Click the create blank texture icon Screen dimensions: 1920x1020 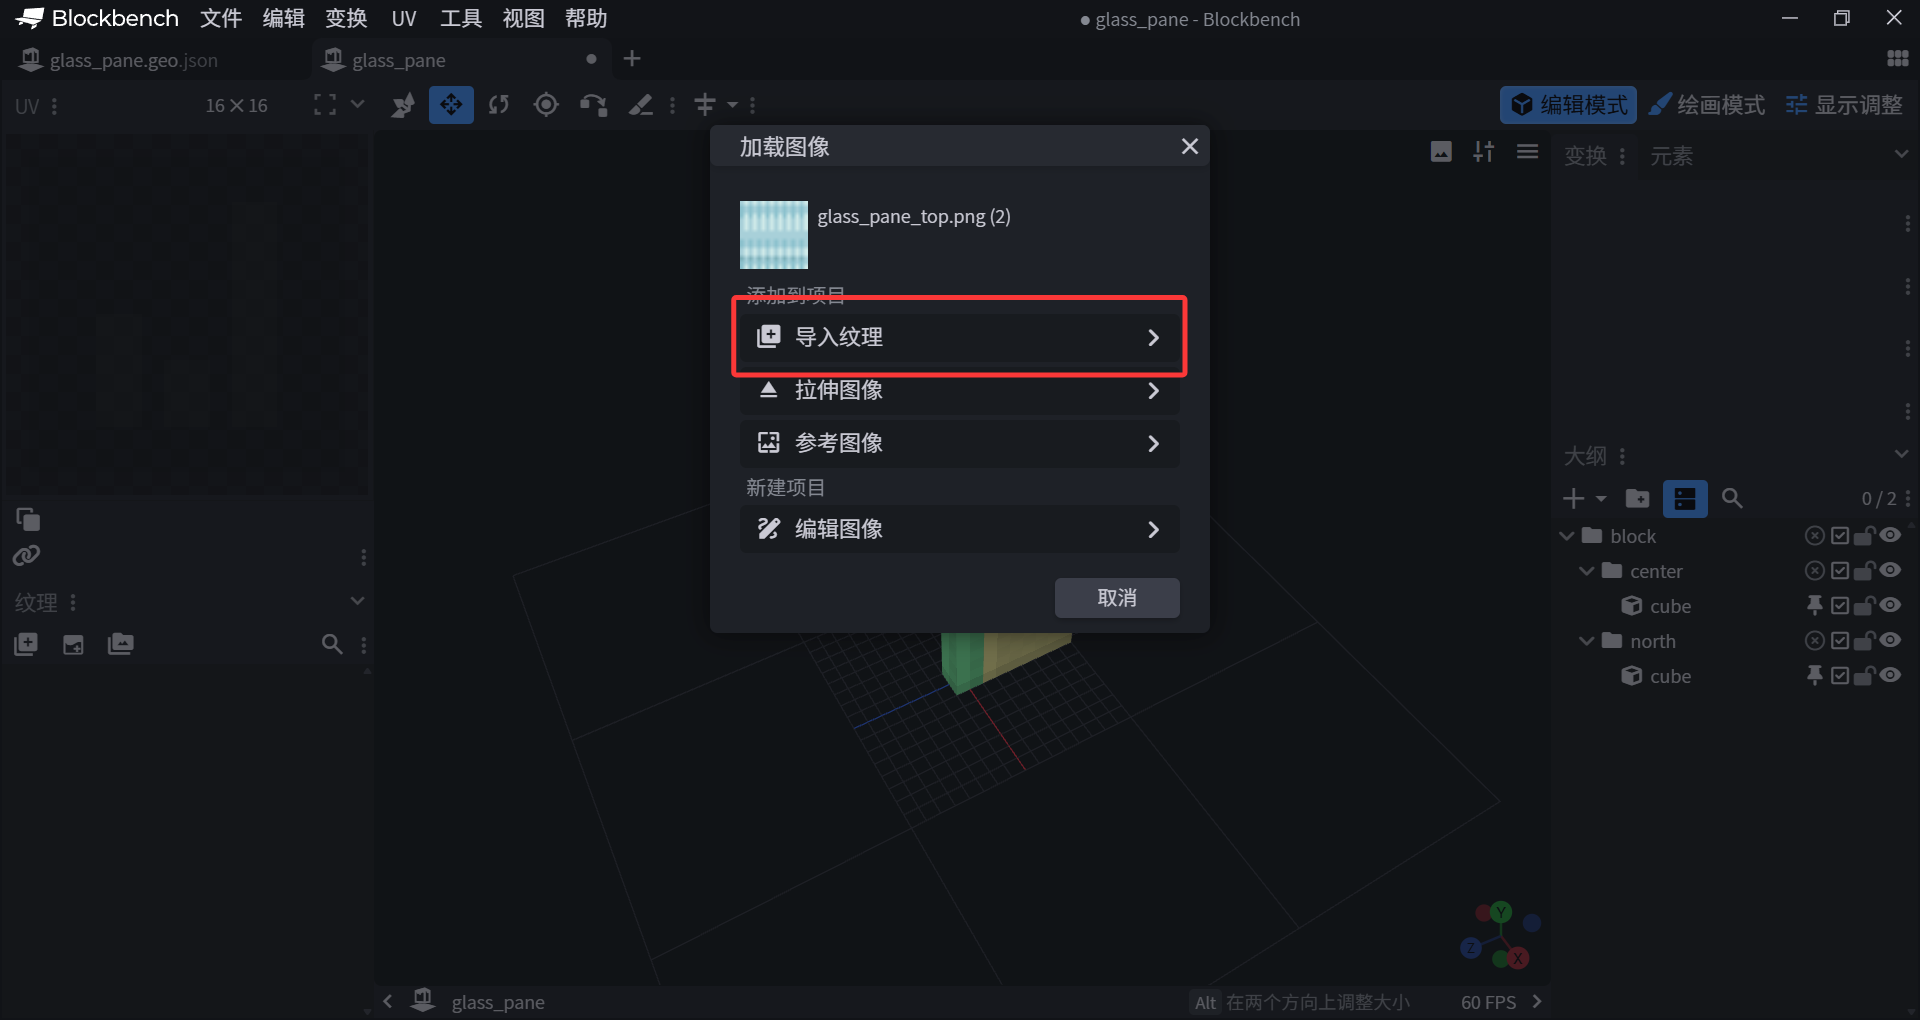pos(73,644)
